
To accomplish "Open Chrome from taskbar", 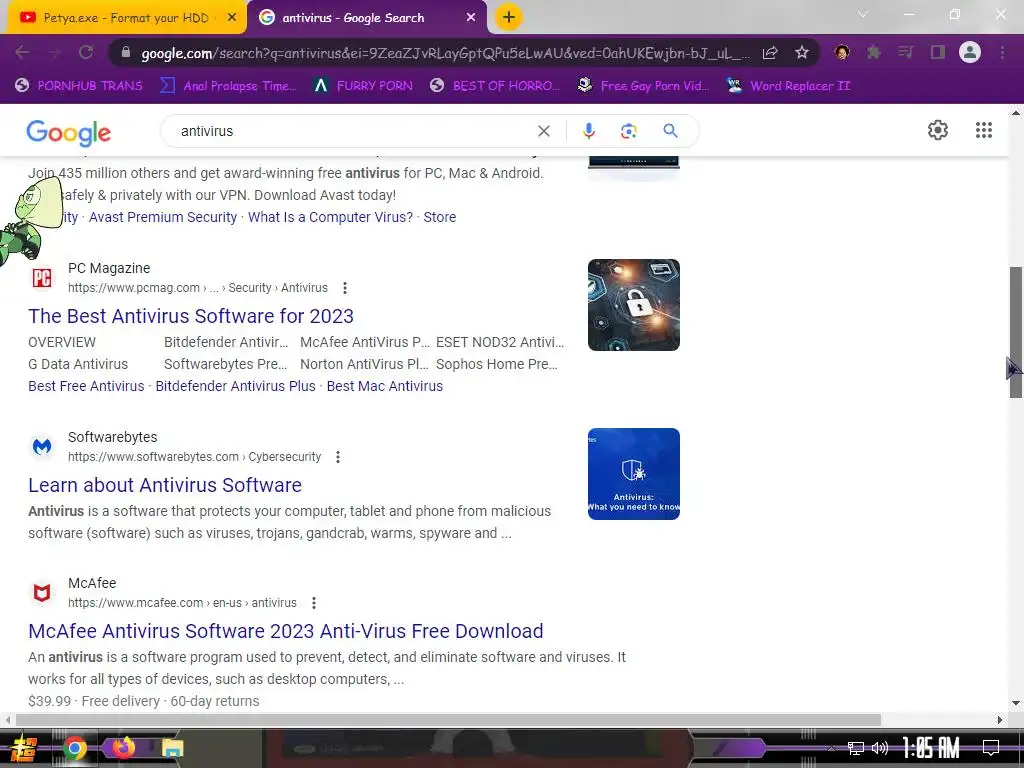I will (x=74, y=748).
